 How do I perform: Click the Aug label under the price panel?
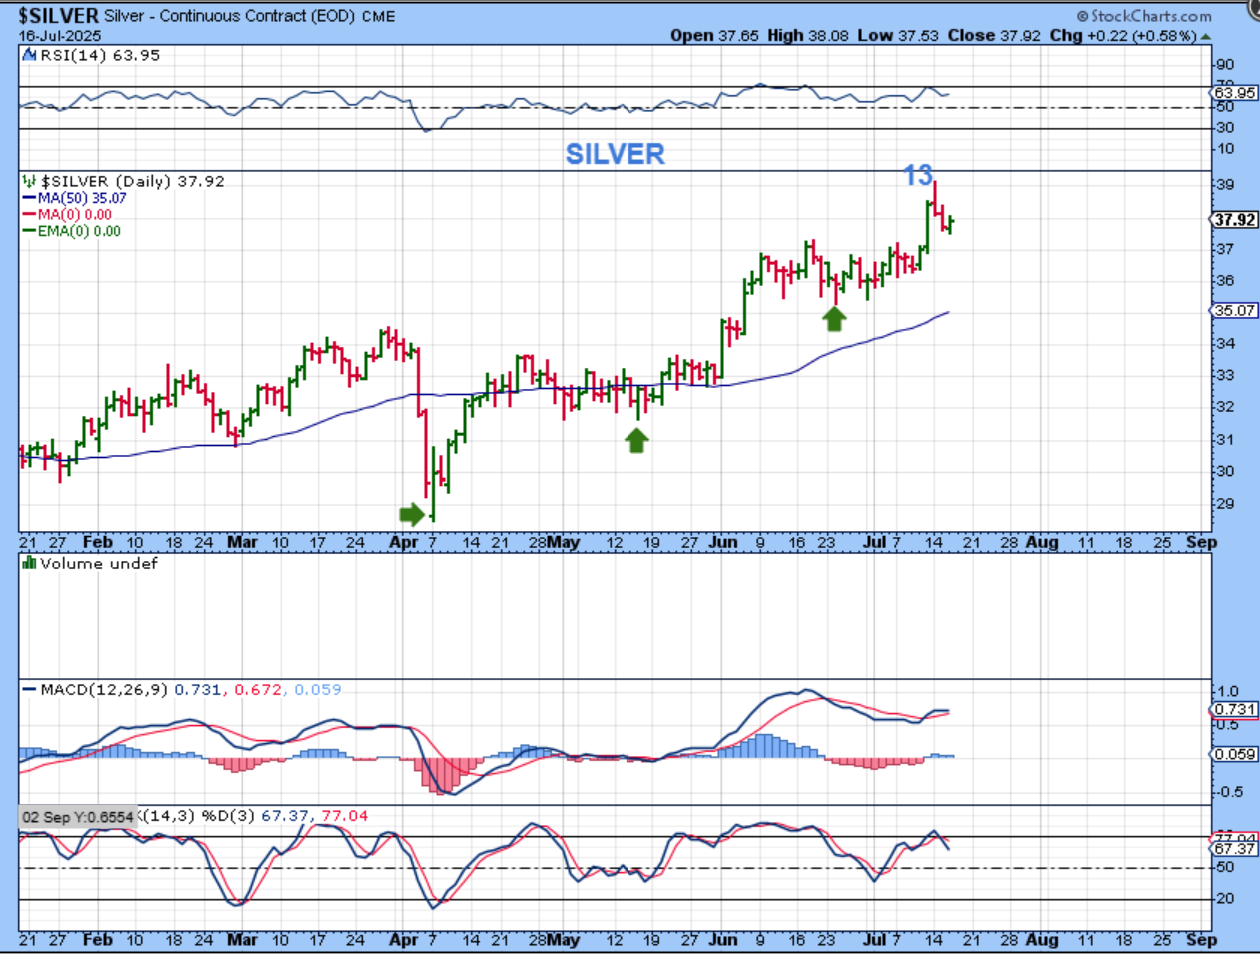tap(1042, 542)
